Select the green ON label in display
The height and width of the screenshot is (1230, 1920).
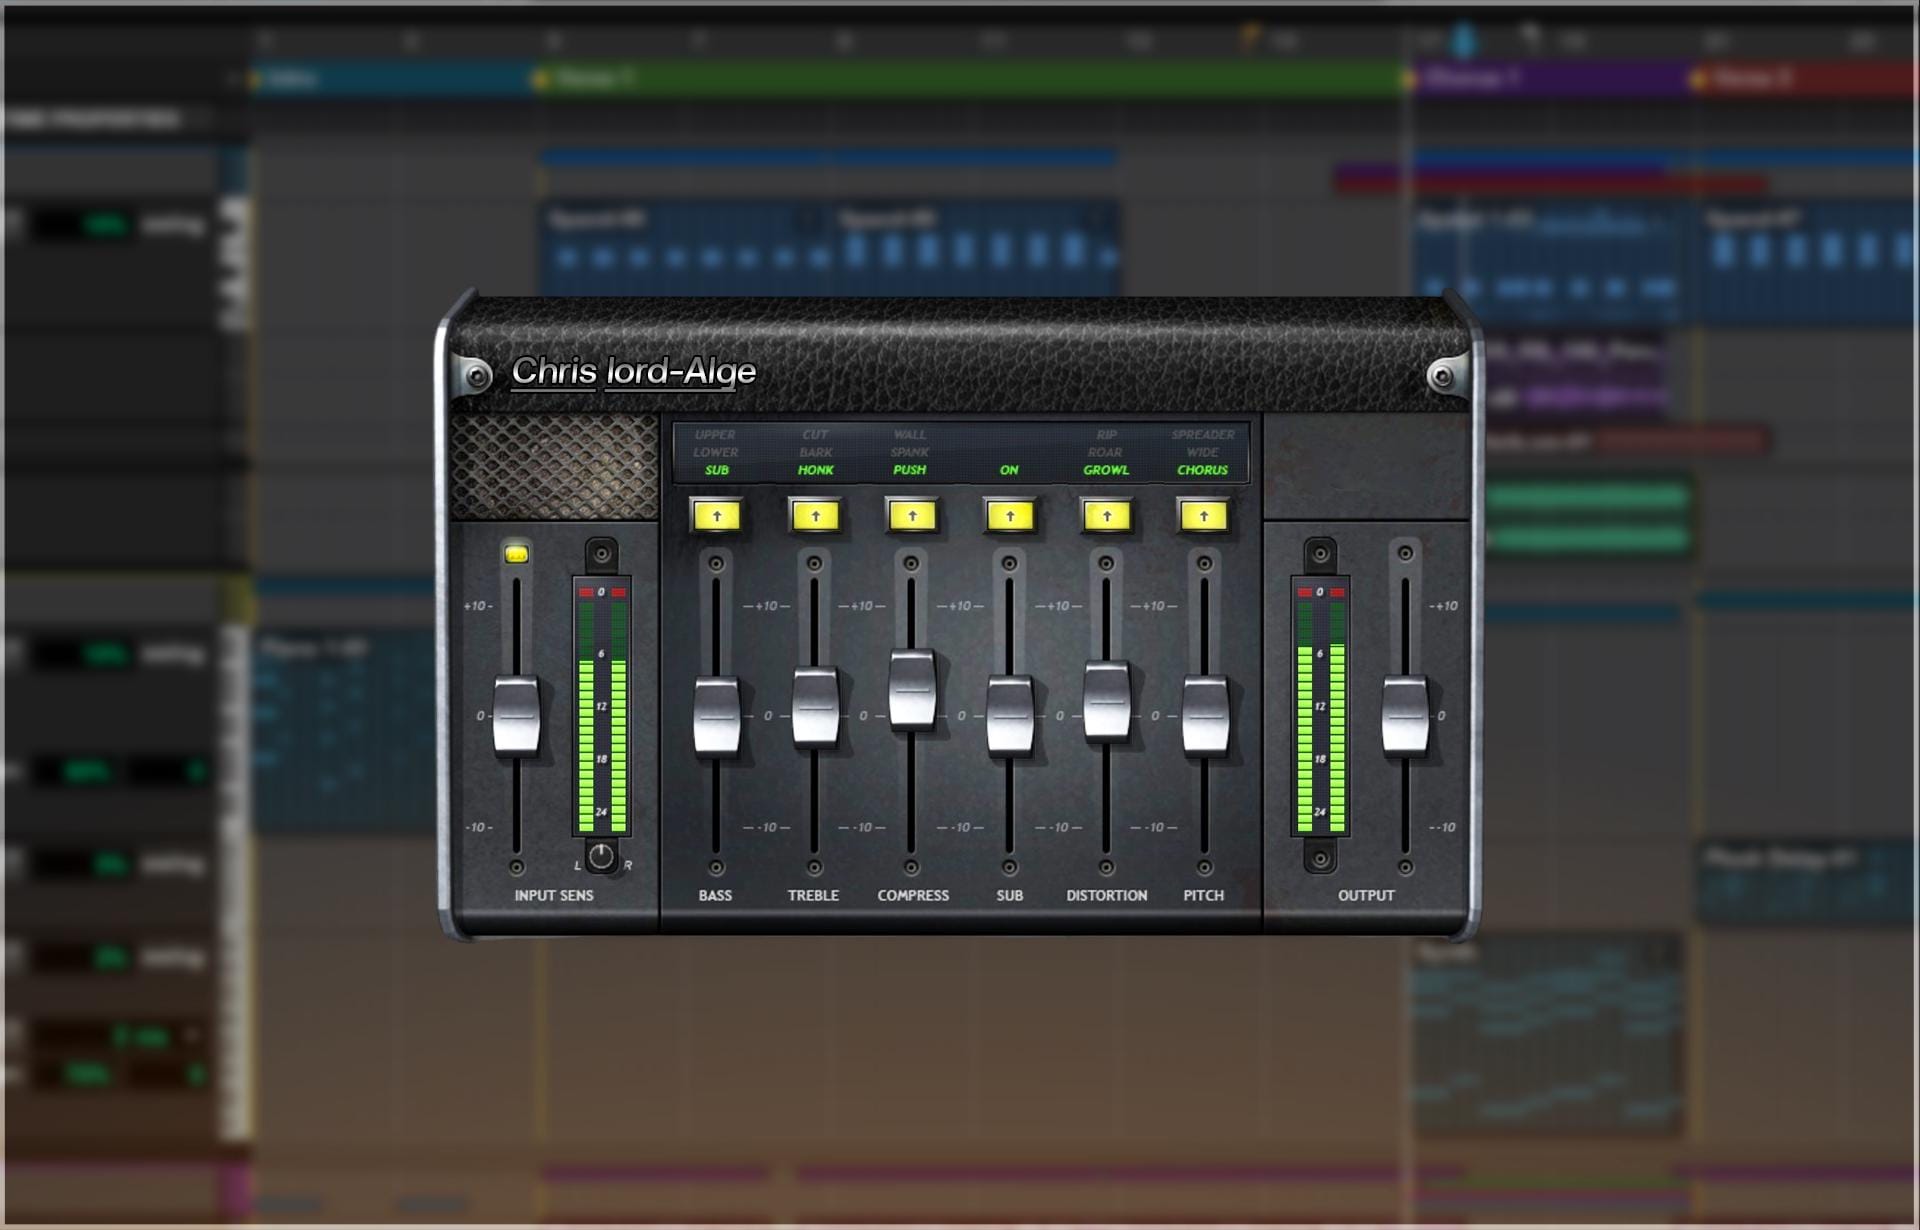pos(1009,470)
